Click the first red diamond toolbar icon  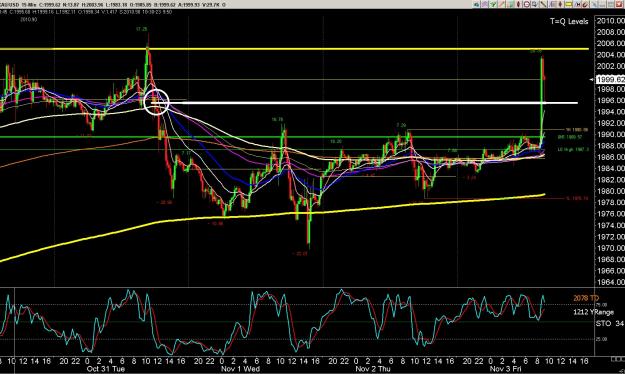[x=518, y=4]
